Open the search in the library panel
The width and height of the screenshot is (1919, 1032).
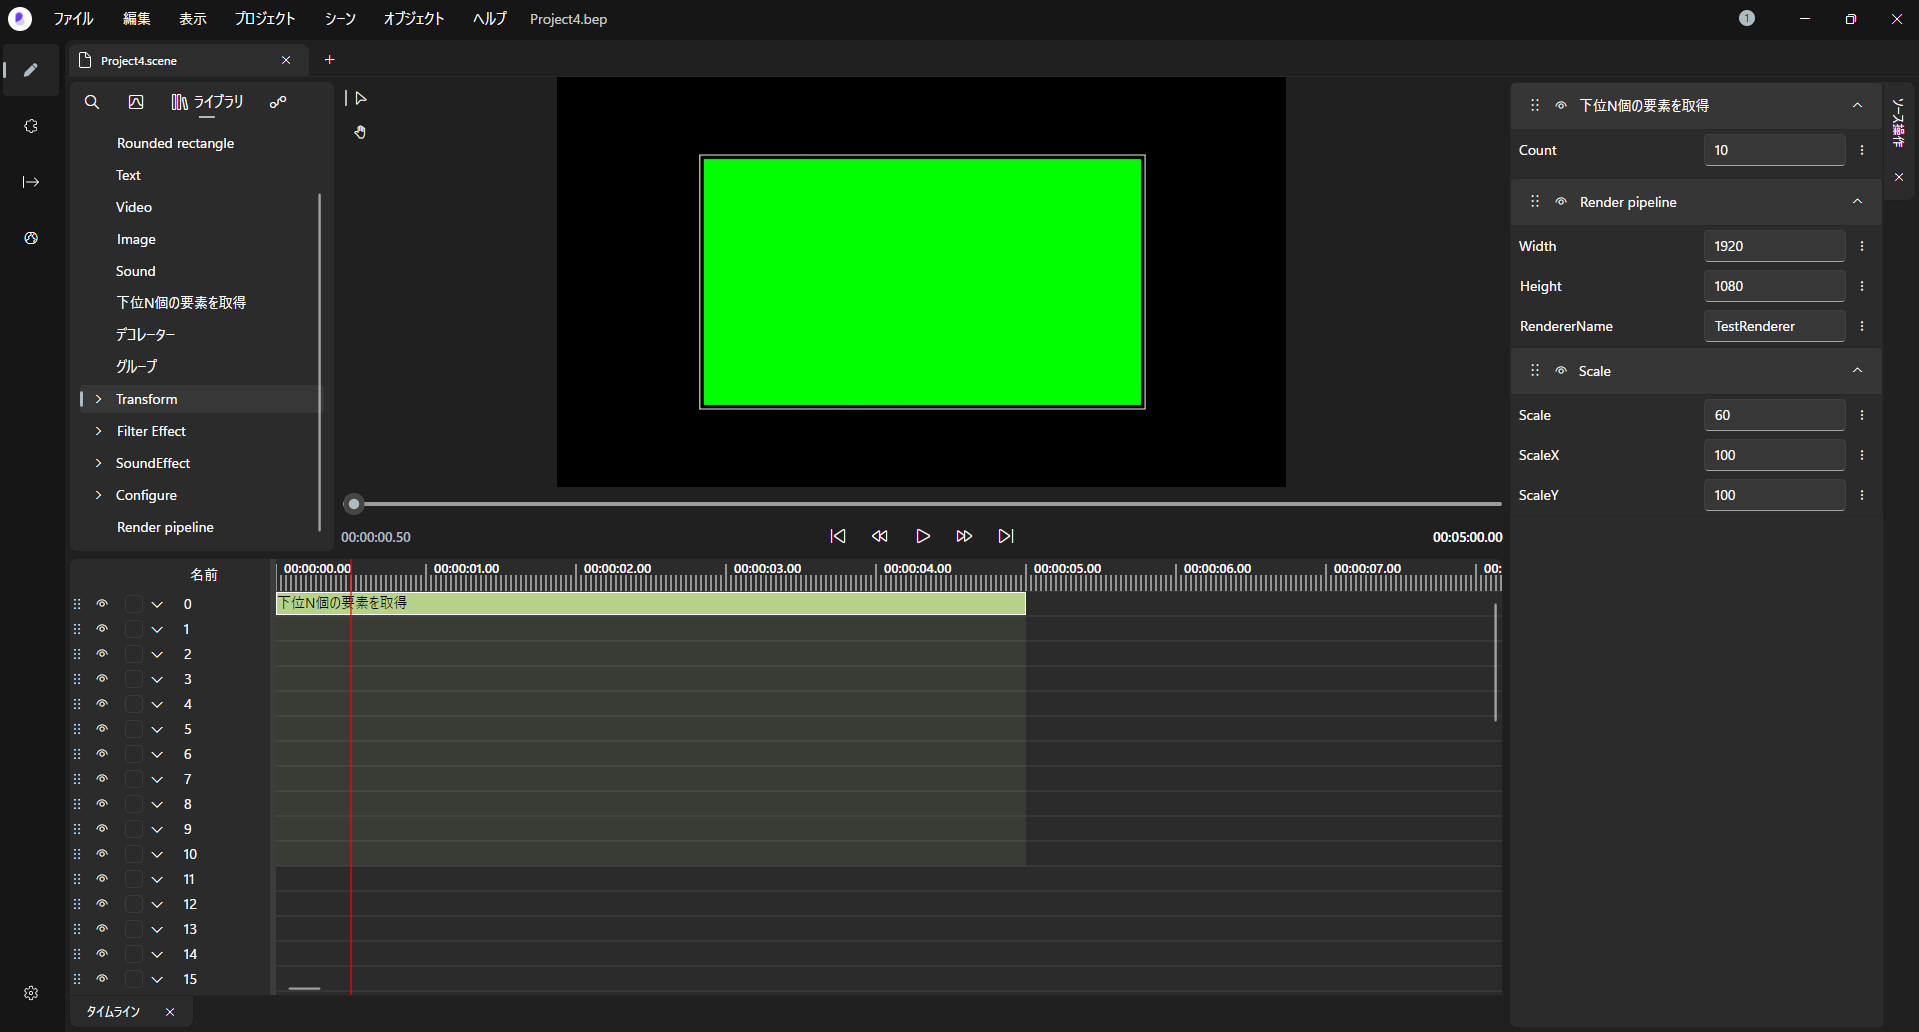pos(92,102)
